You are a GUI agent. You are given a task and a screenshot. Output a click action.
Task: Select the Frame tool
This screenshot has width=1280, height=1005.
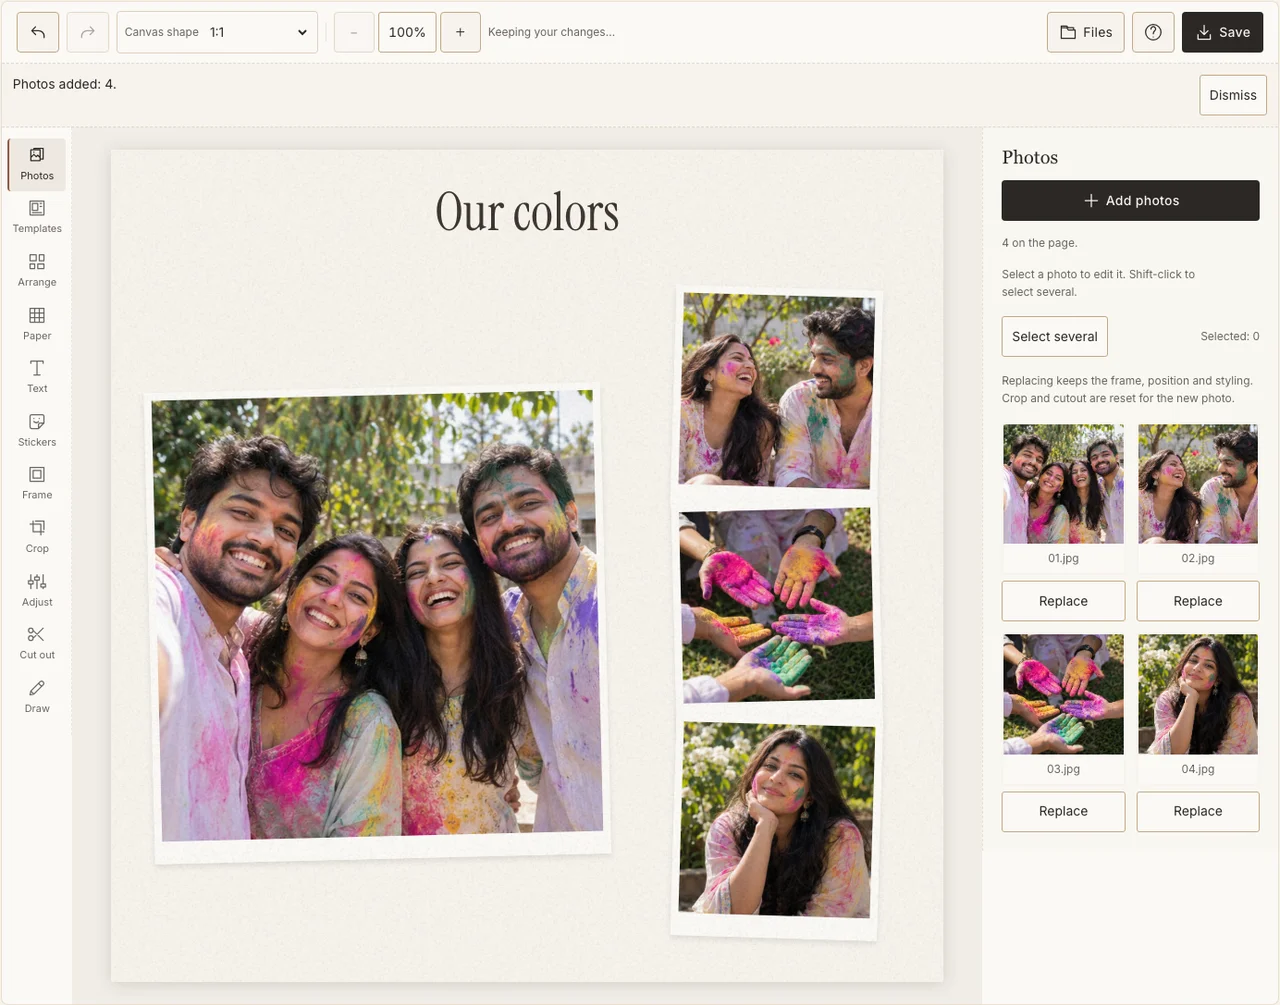[x=37, y=484]
